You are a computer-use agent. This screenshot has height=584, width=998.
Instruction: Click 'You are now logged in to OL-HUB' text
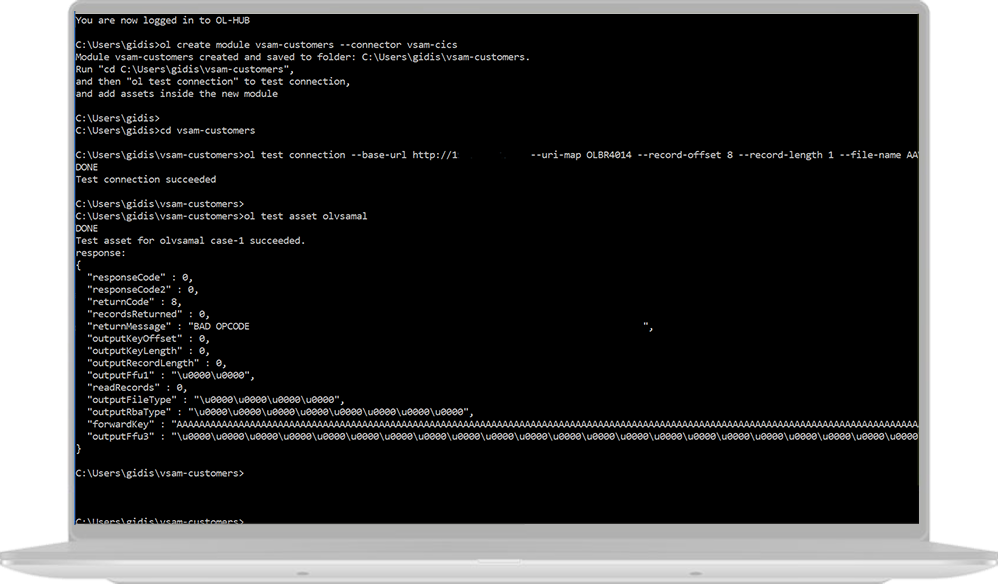pos(162,20)
